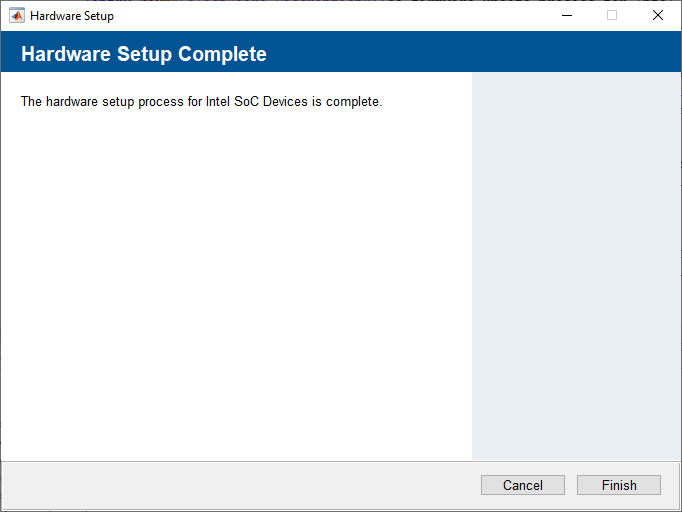Click the blank white content area
682x512 pixels.
(x=235, y=290)
